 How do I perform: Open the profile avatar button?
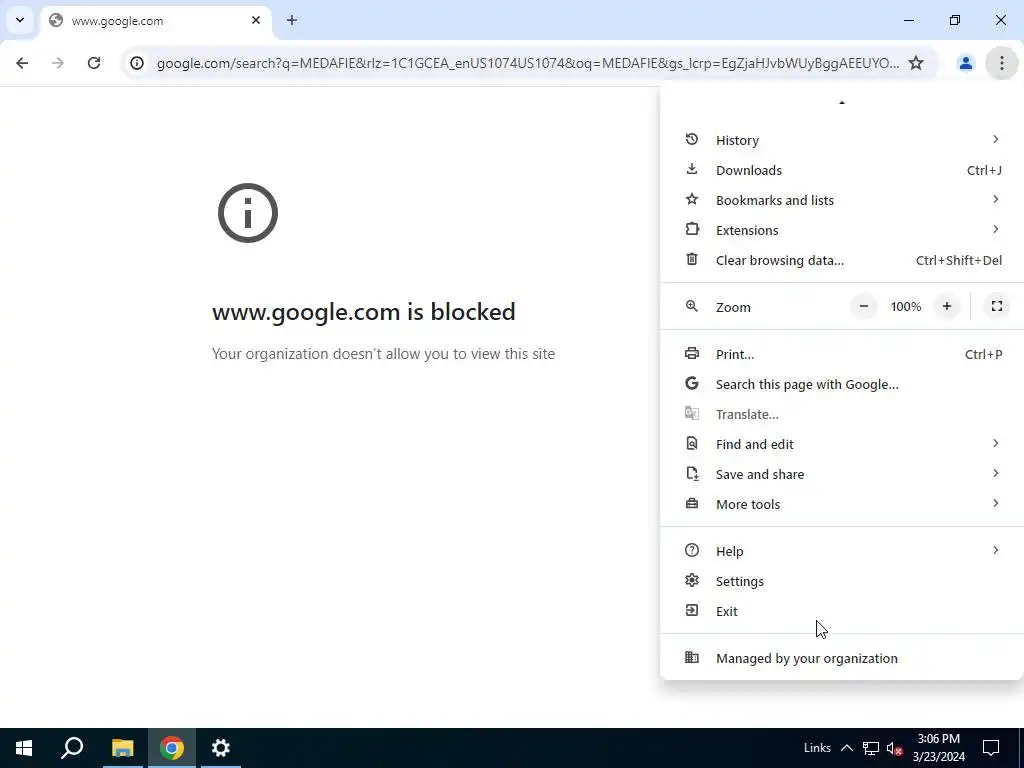pyautogui.click(x=965, y=63)
